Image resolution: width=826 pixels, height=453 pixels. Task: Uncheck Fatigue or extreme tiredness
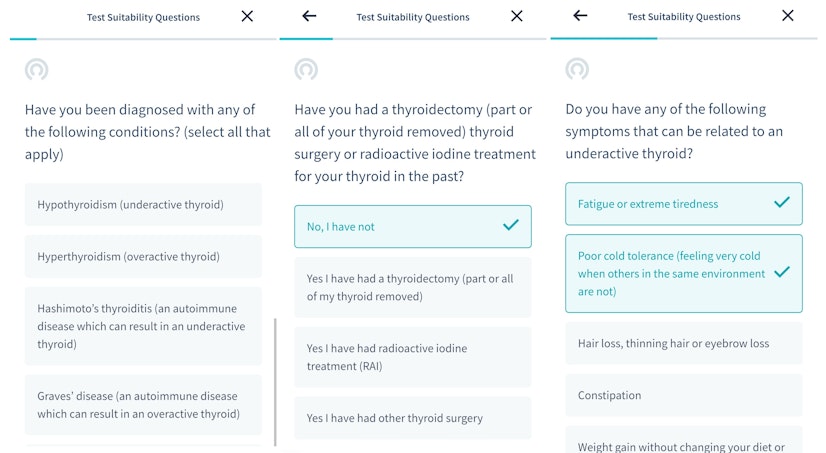(x=683, y=204)
